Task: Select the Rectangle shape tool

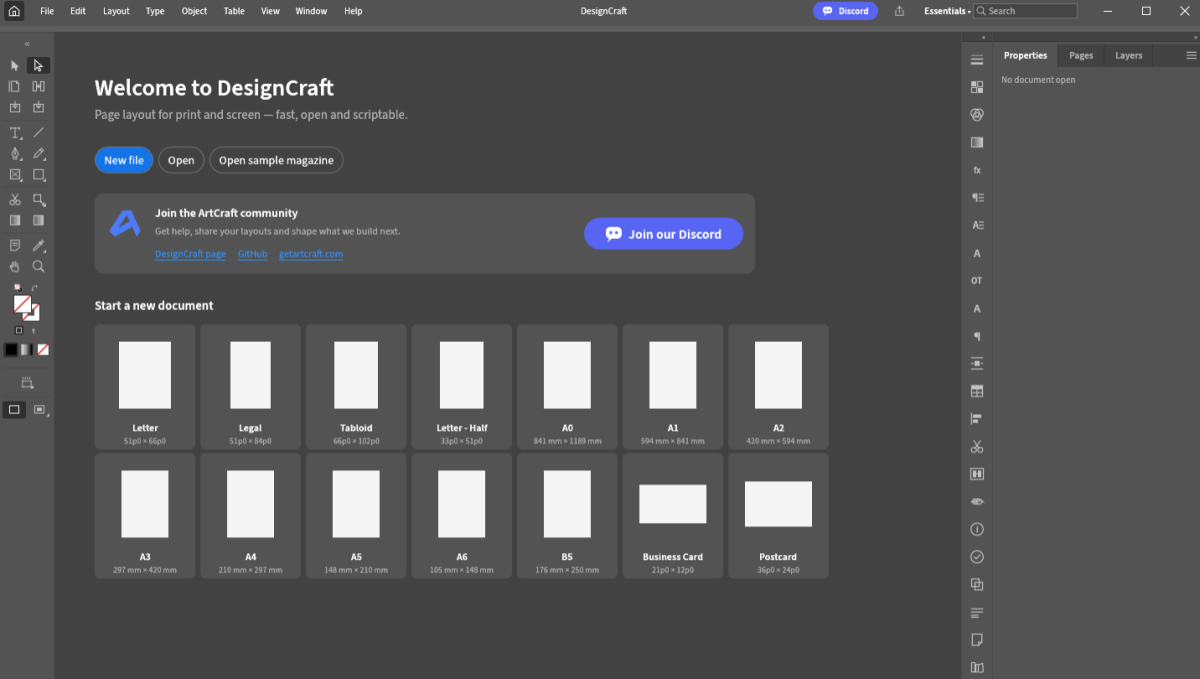Action: 38,175
